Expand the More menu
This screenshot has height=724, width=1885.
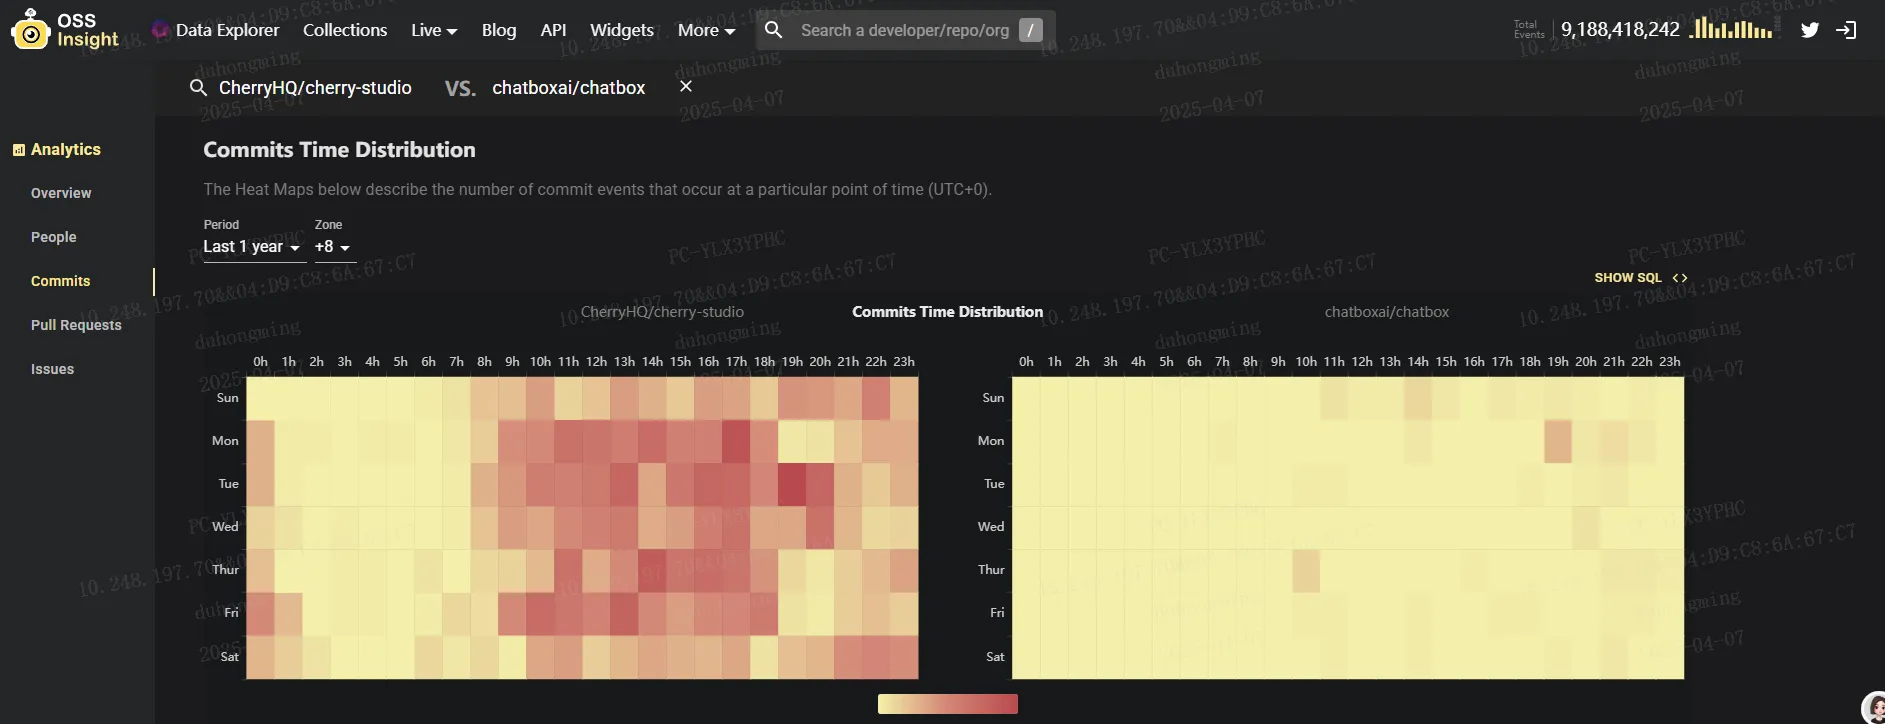coord(706,30)
